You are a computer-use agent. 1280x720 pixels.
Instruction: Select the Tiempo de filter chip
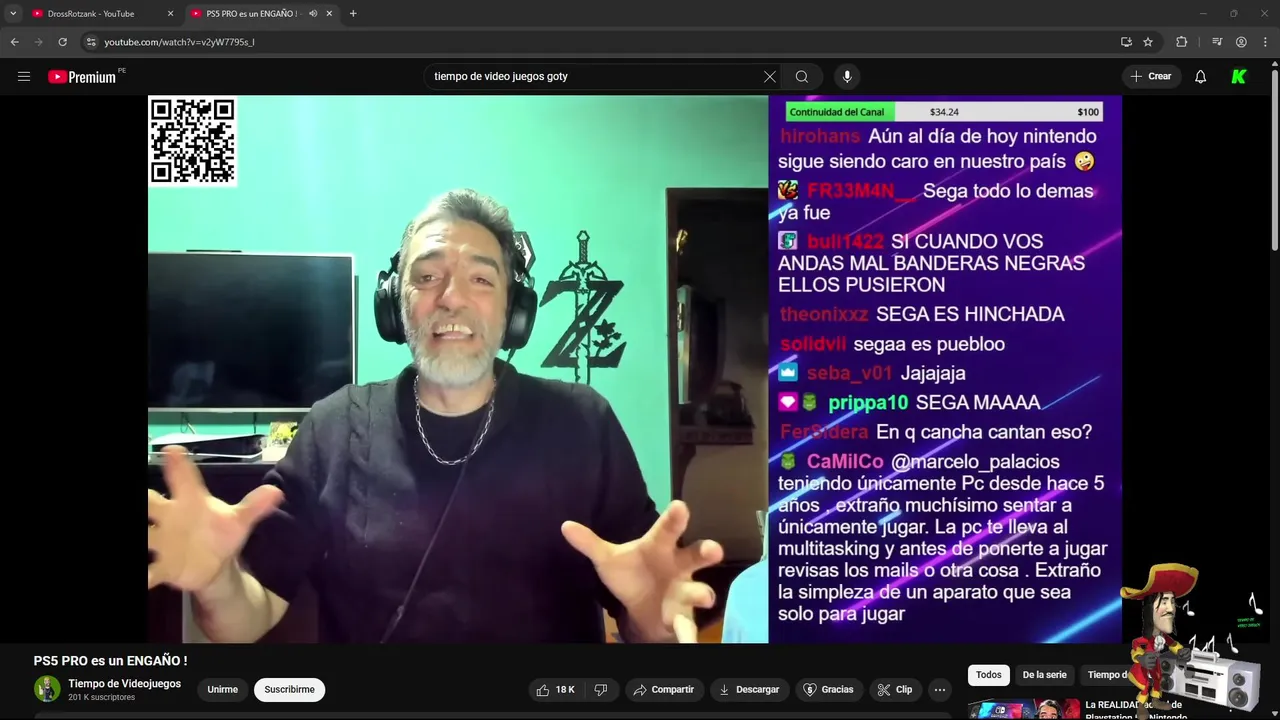(x=1105, y=675)
